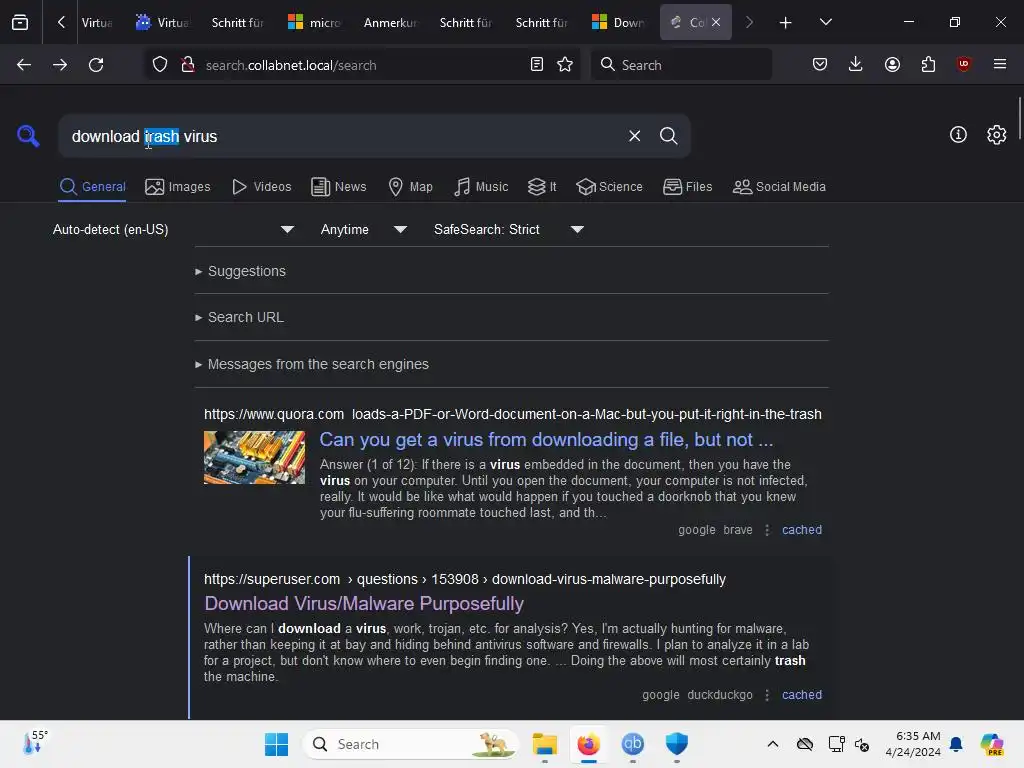Image resolution: width=1024 pixels, height=768 pixels.
Task: Open the Windows Start menu
Action: tap(276, 744)
